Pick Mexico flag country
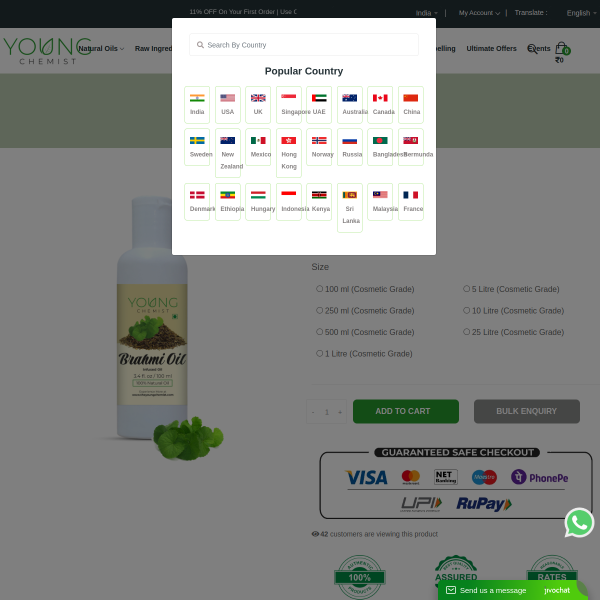The image size is (600, 600). point(258,147)
